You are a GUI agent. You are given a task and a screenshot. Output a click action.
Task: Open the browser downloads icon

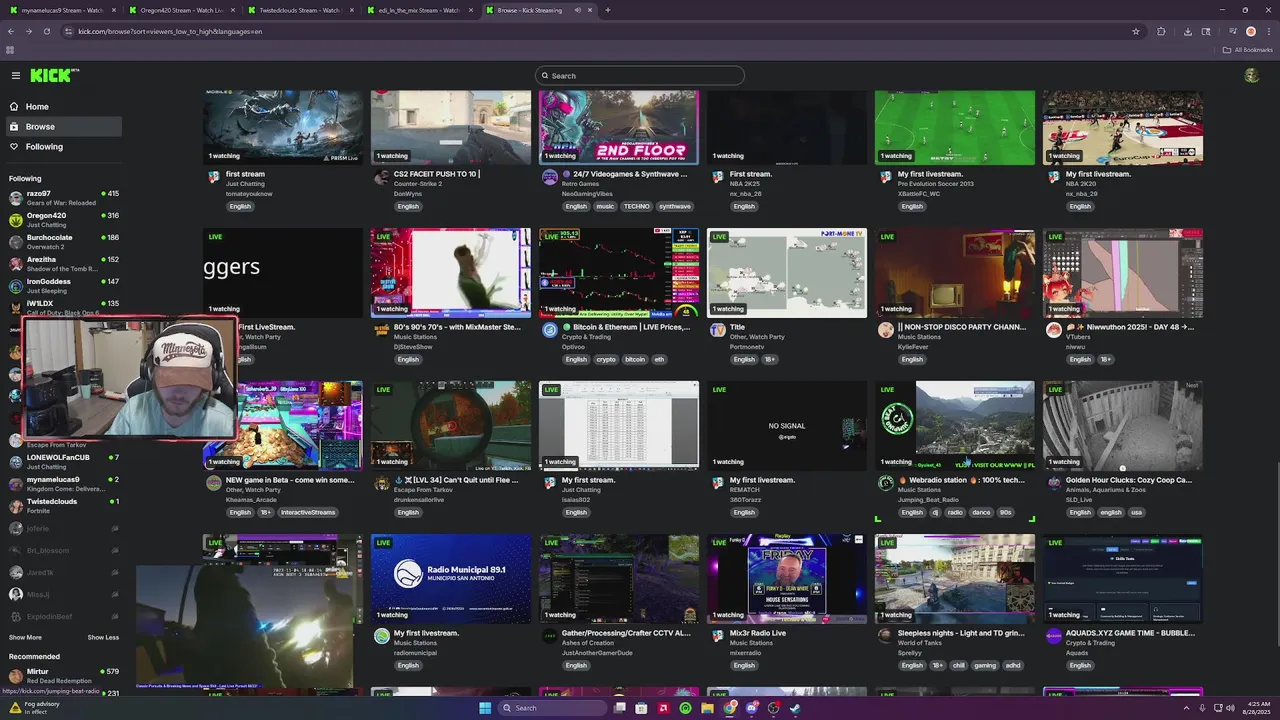tap(1187, 31)
